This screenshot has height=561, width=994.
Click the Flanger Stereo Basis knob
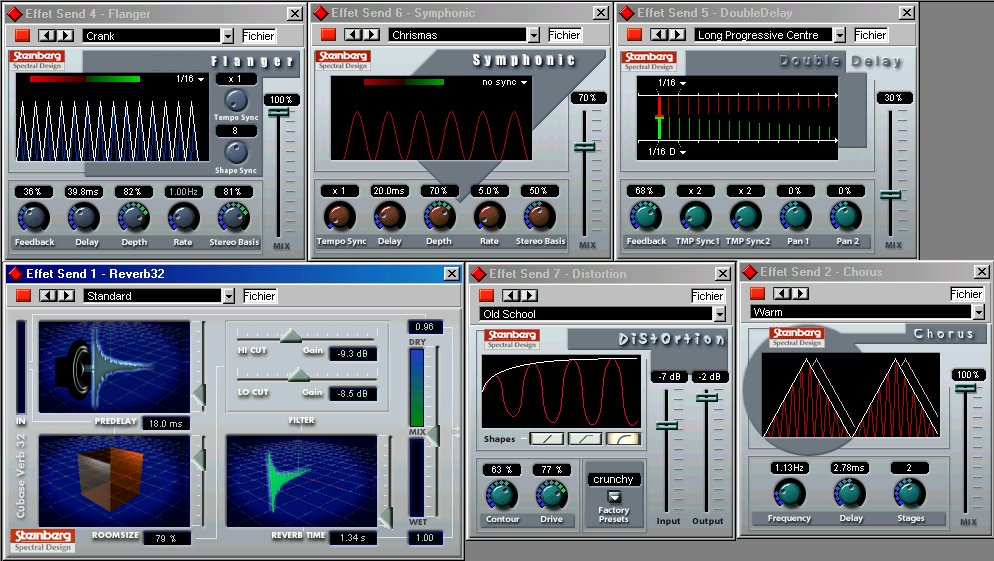click(233, 218)
